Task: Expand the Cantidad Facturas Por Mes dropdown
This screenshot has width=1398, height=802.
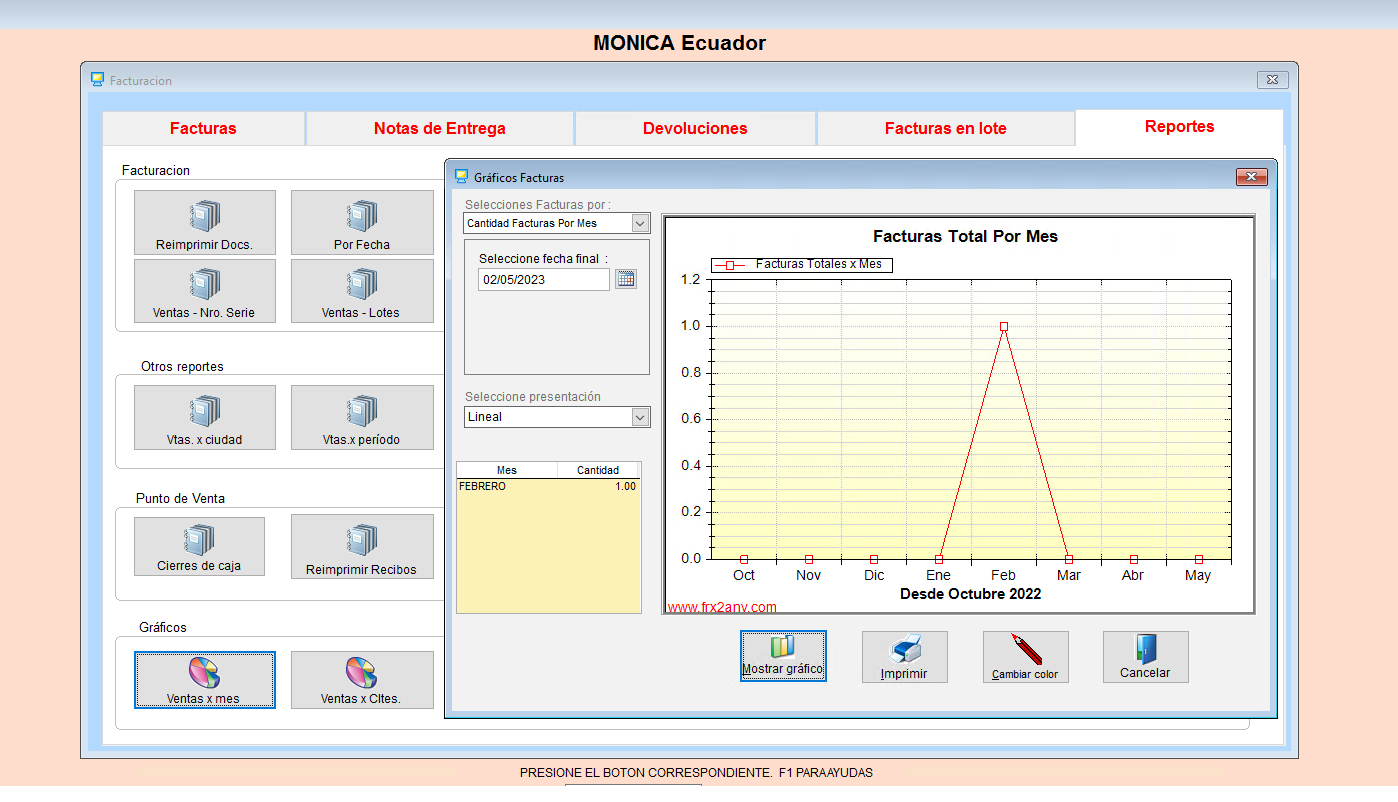Action: (x=641, y=223)
